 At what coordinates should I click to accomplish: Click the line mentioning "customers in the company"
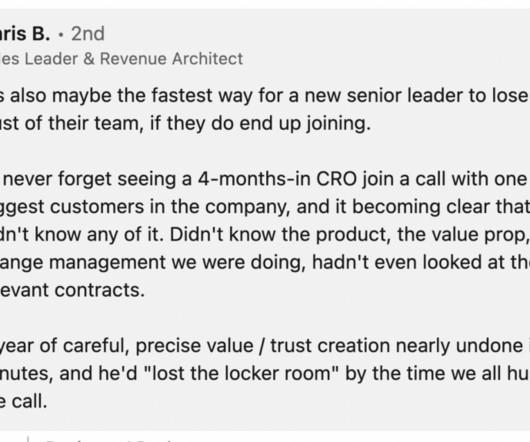265,206
